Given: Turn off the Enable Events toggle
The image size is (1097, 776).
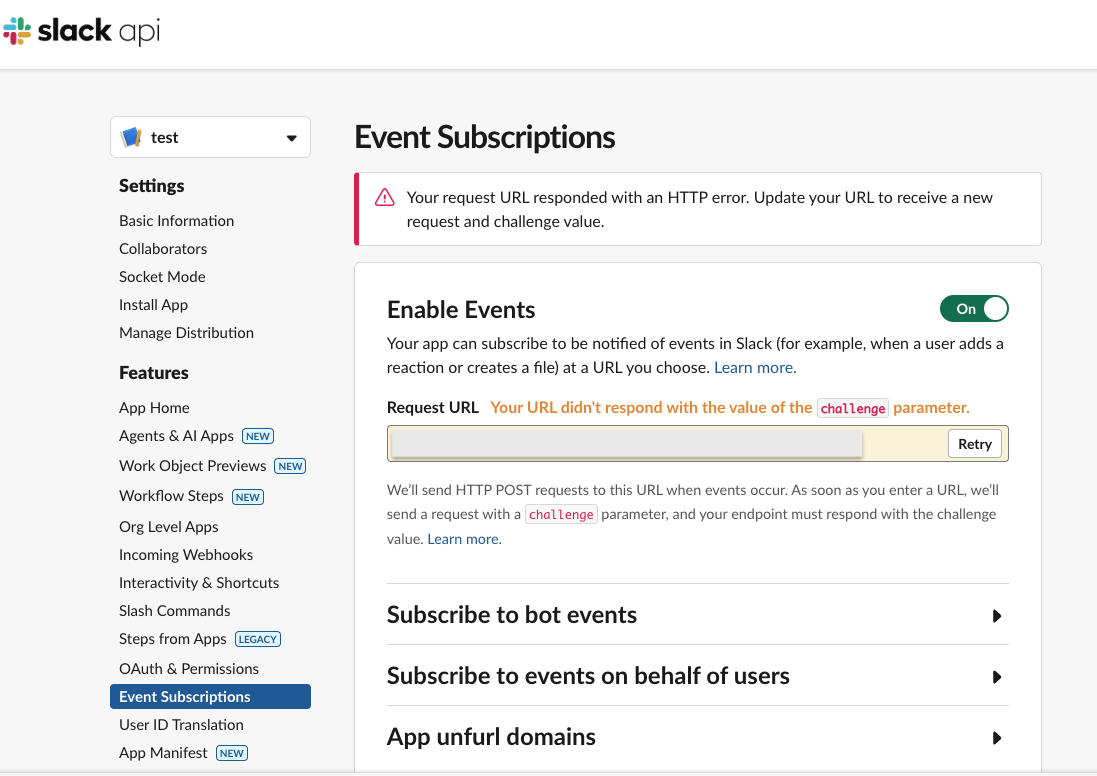Looking at the screenshot, I should [974, 309].
